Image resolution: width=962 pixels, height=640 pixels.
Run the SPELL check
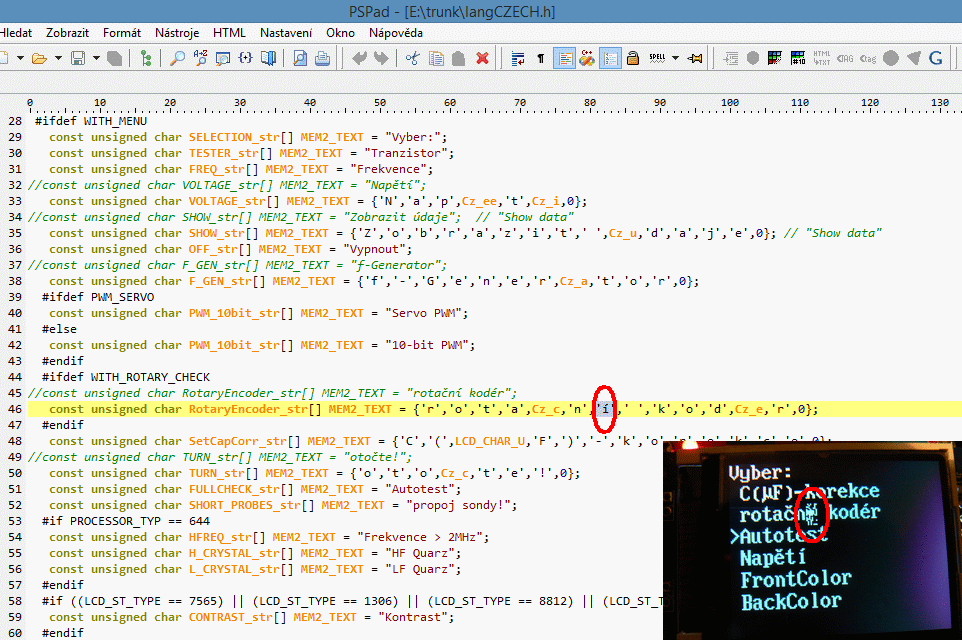(x=657, y=58)
